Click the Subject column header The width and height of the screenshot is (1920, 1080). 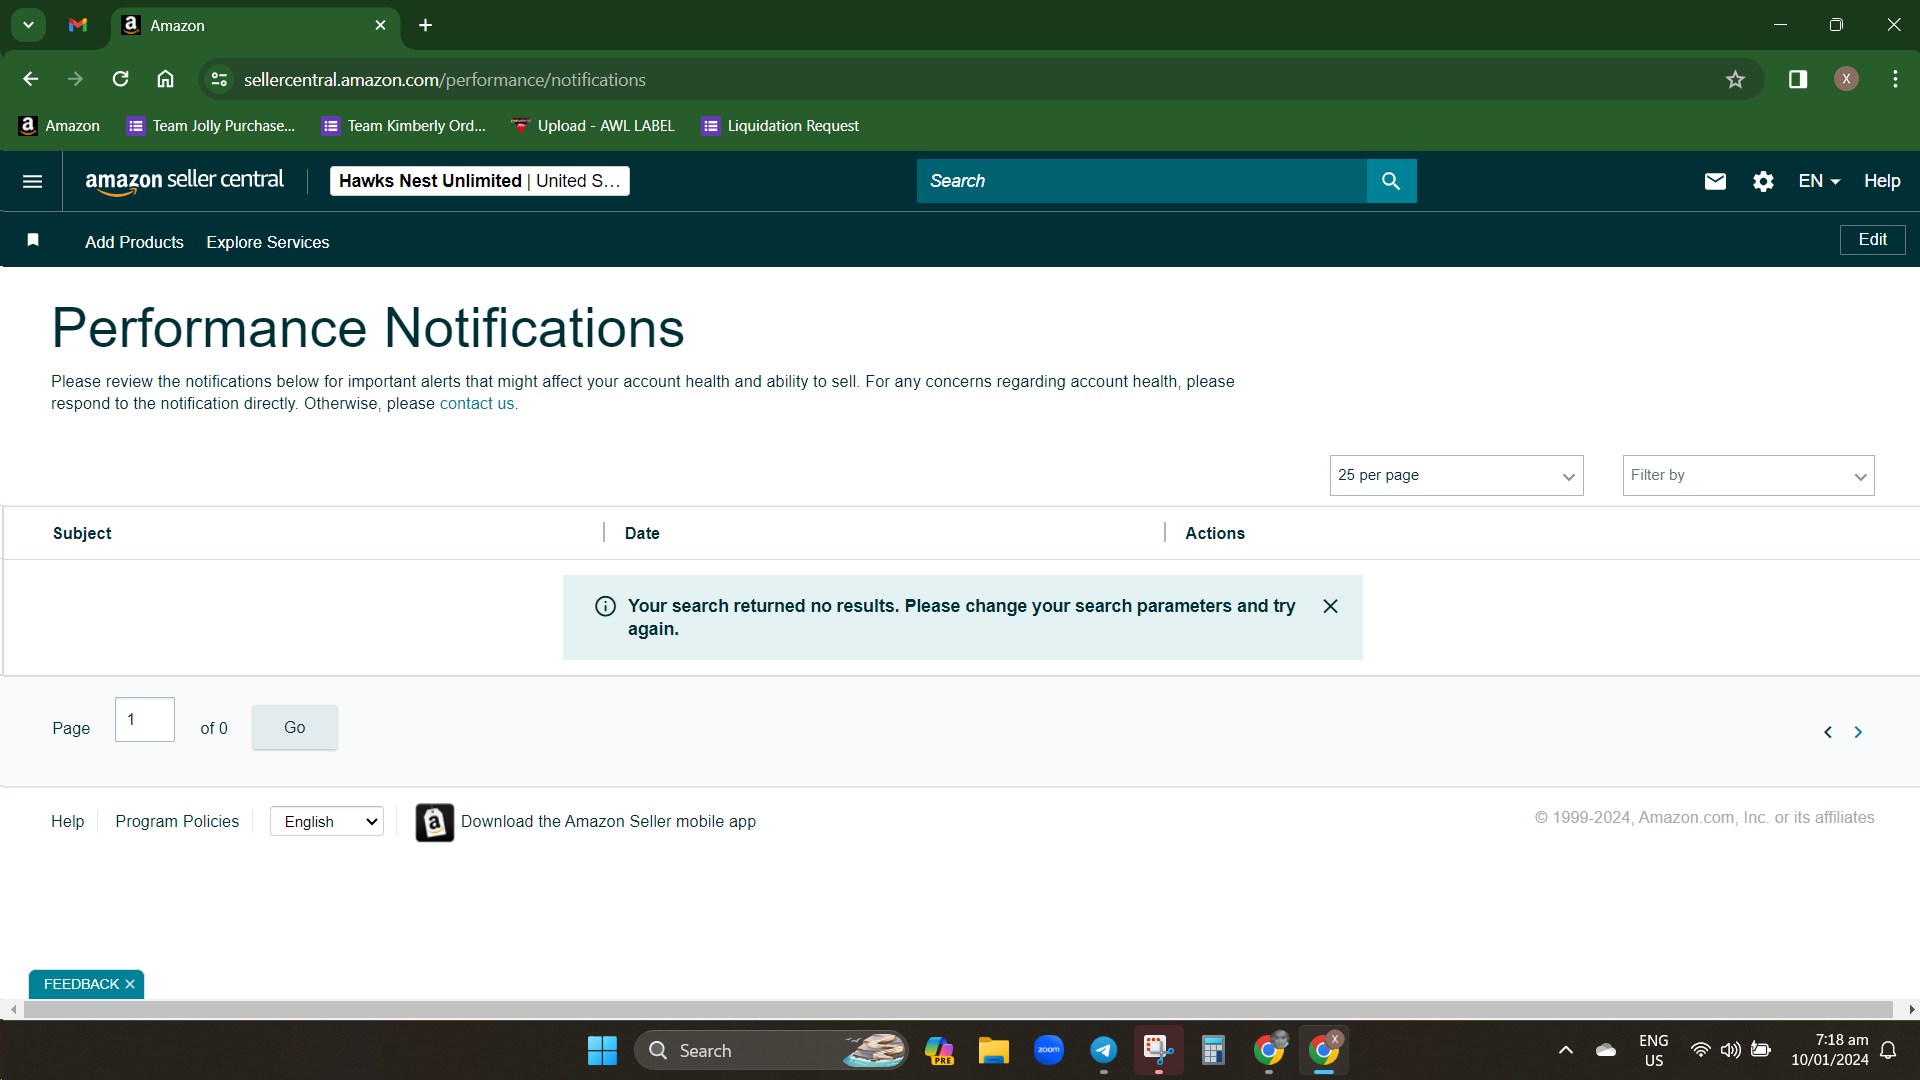tap(82, 533)
